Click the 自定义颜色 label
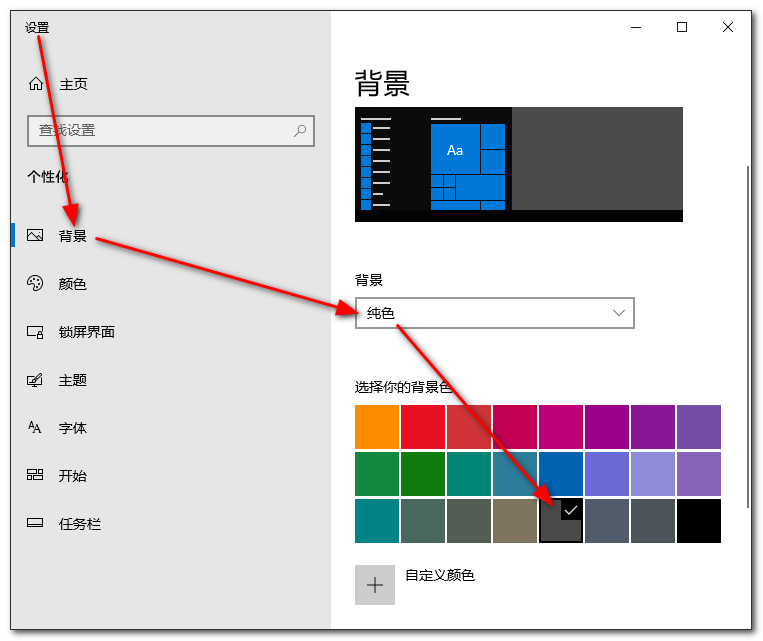 pos(440,575)
